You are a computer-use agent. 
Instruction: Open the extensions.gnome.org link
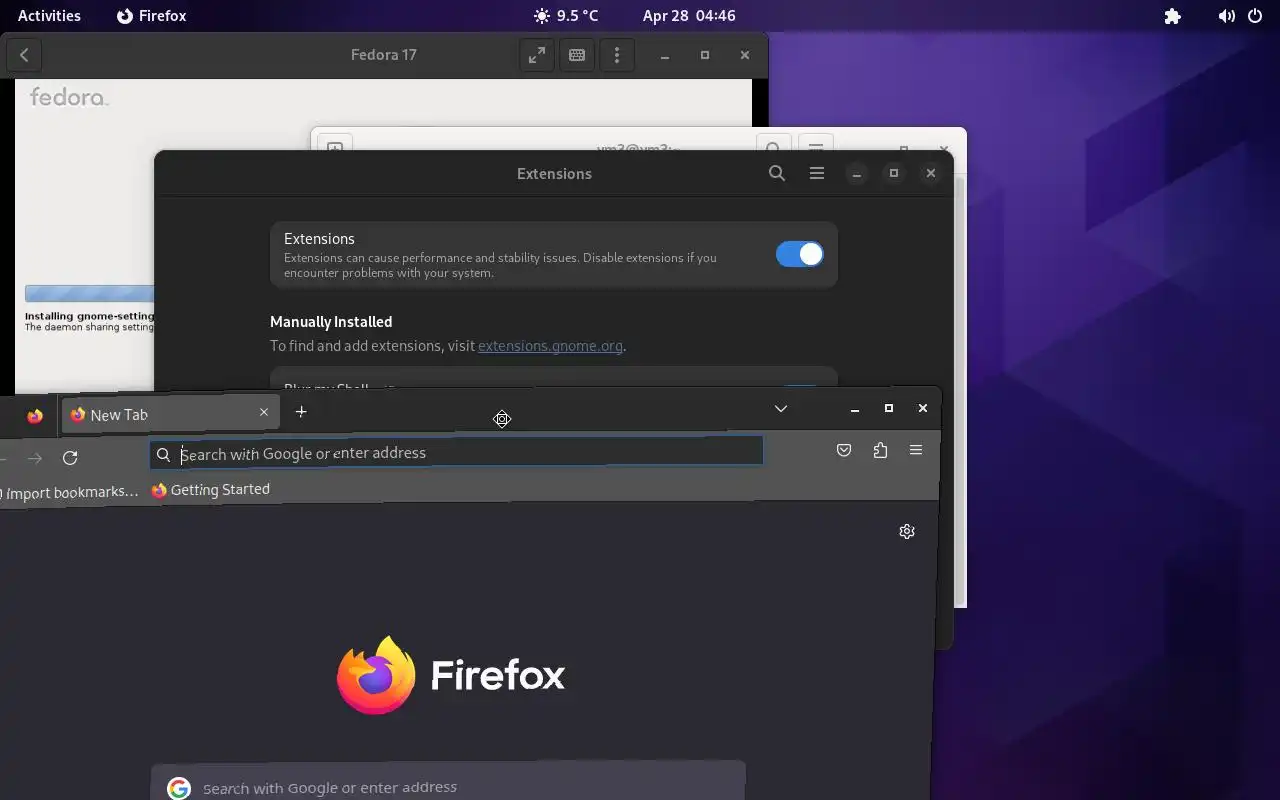pos(550,346)
